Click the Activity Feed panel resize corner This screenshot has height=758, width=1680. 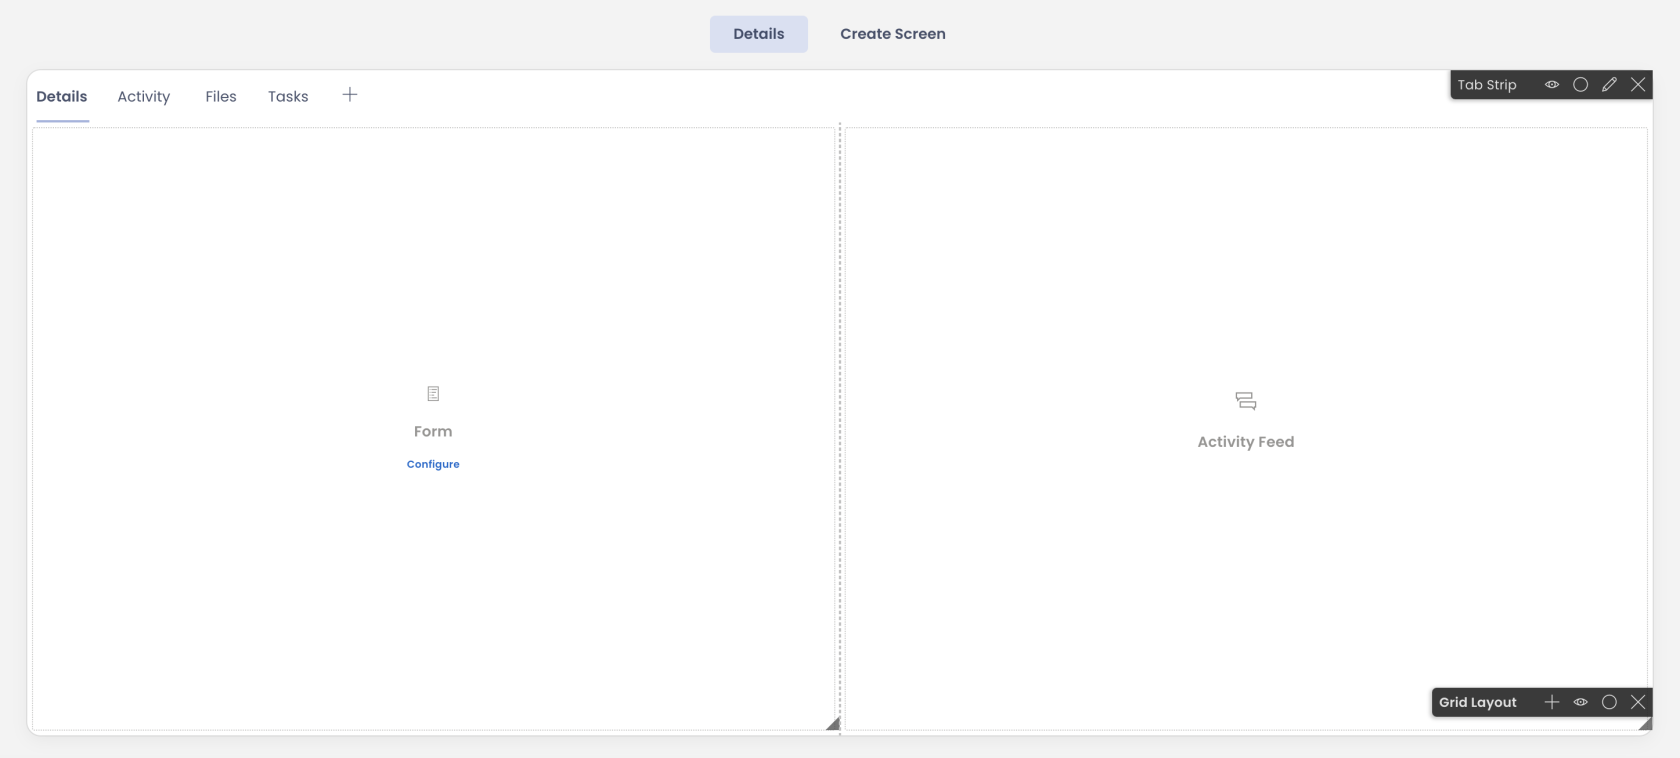pyautogui.click(x=1645, y=724)
